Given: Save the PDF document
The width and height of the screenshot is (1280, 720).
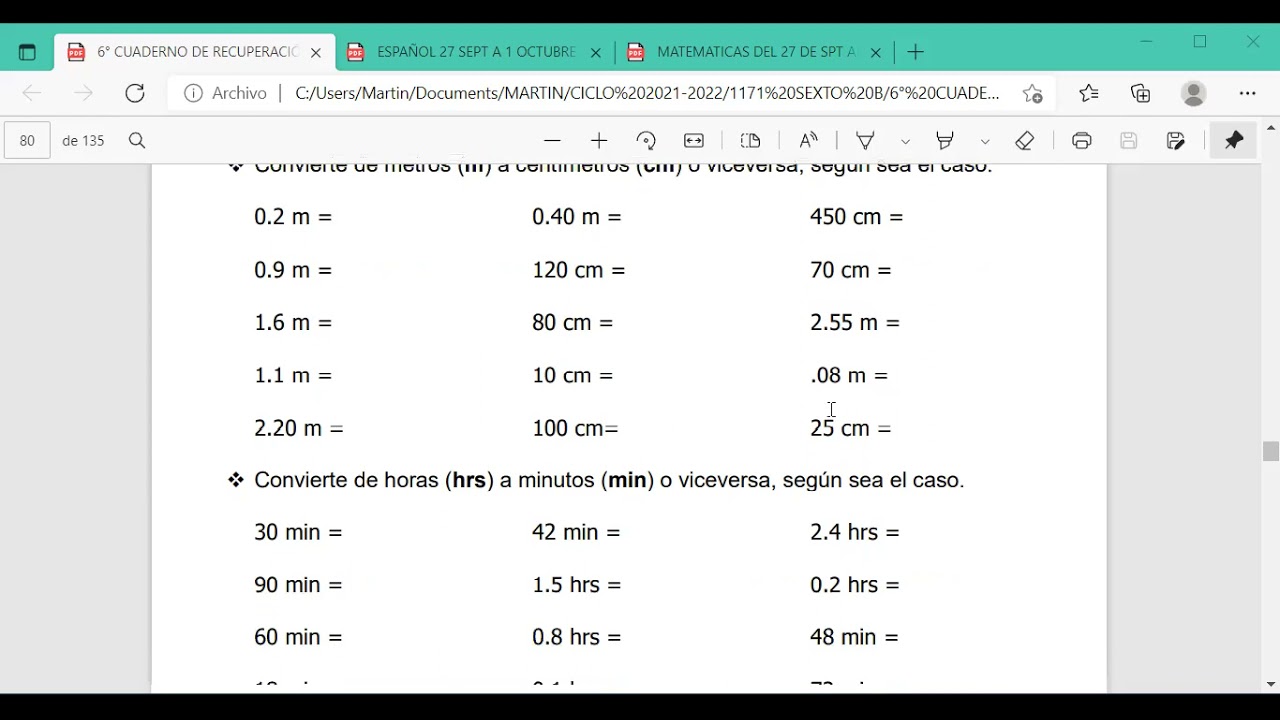Looking at the screenshot, I should pos(1129,141).
